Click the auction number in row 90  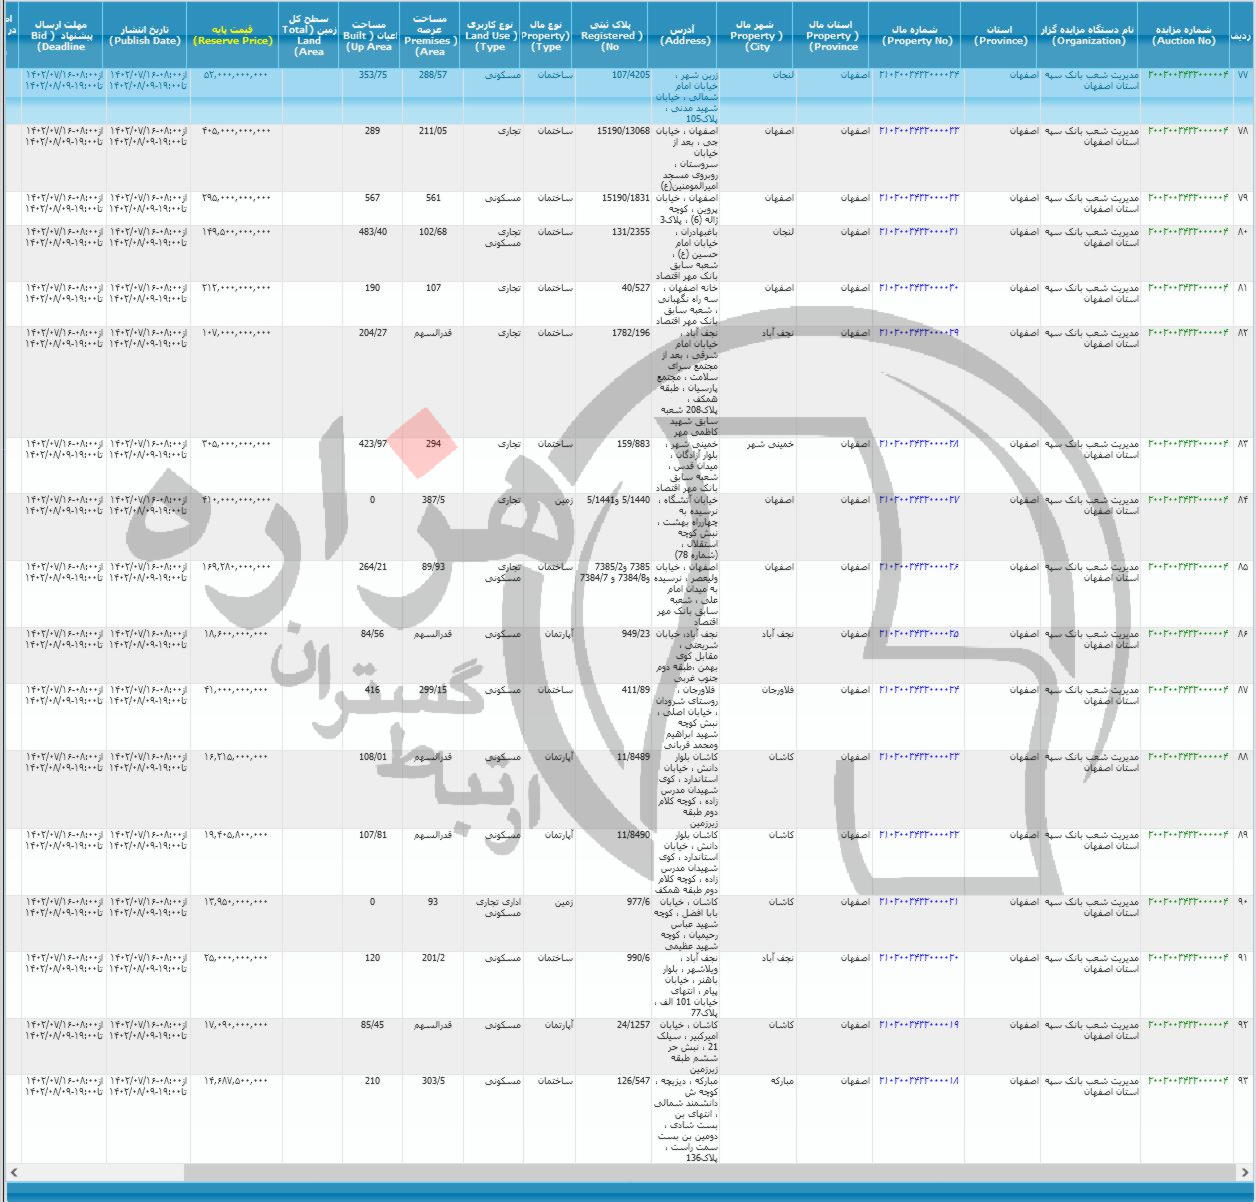1188,902
